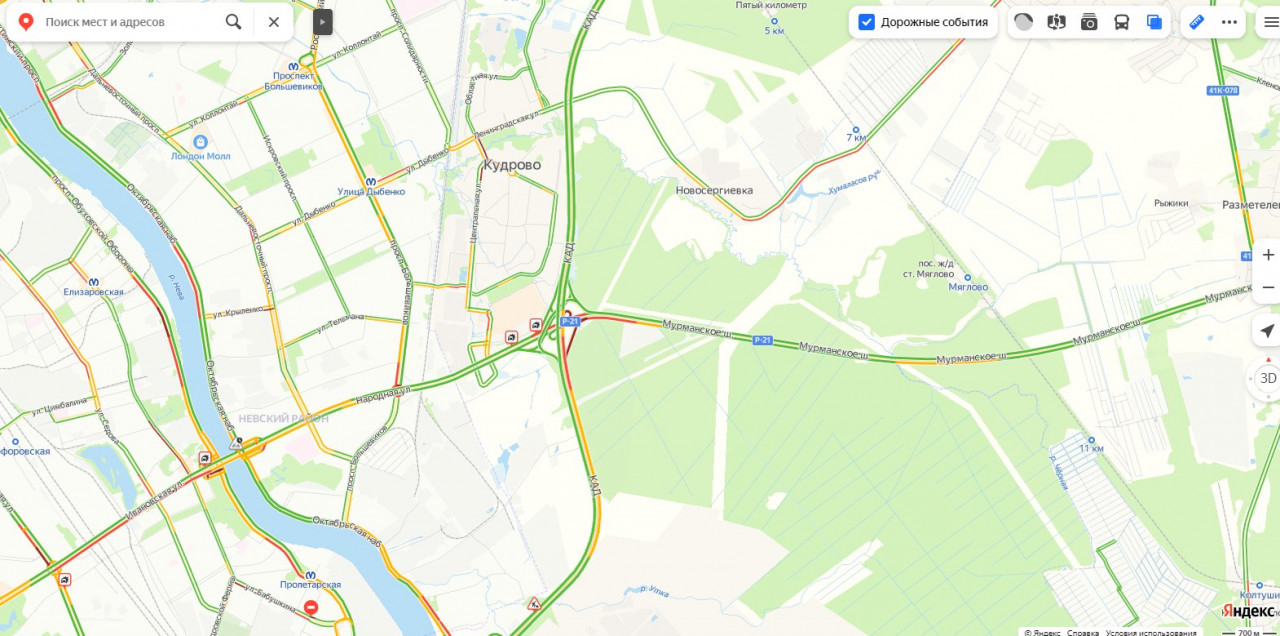Select the ruler distance tool
1280x636 pixels.
click(x=1196, y=22)
